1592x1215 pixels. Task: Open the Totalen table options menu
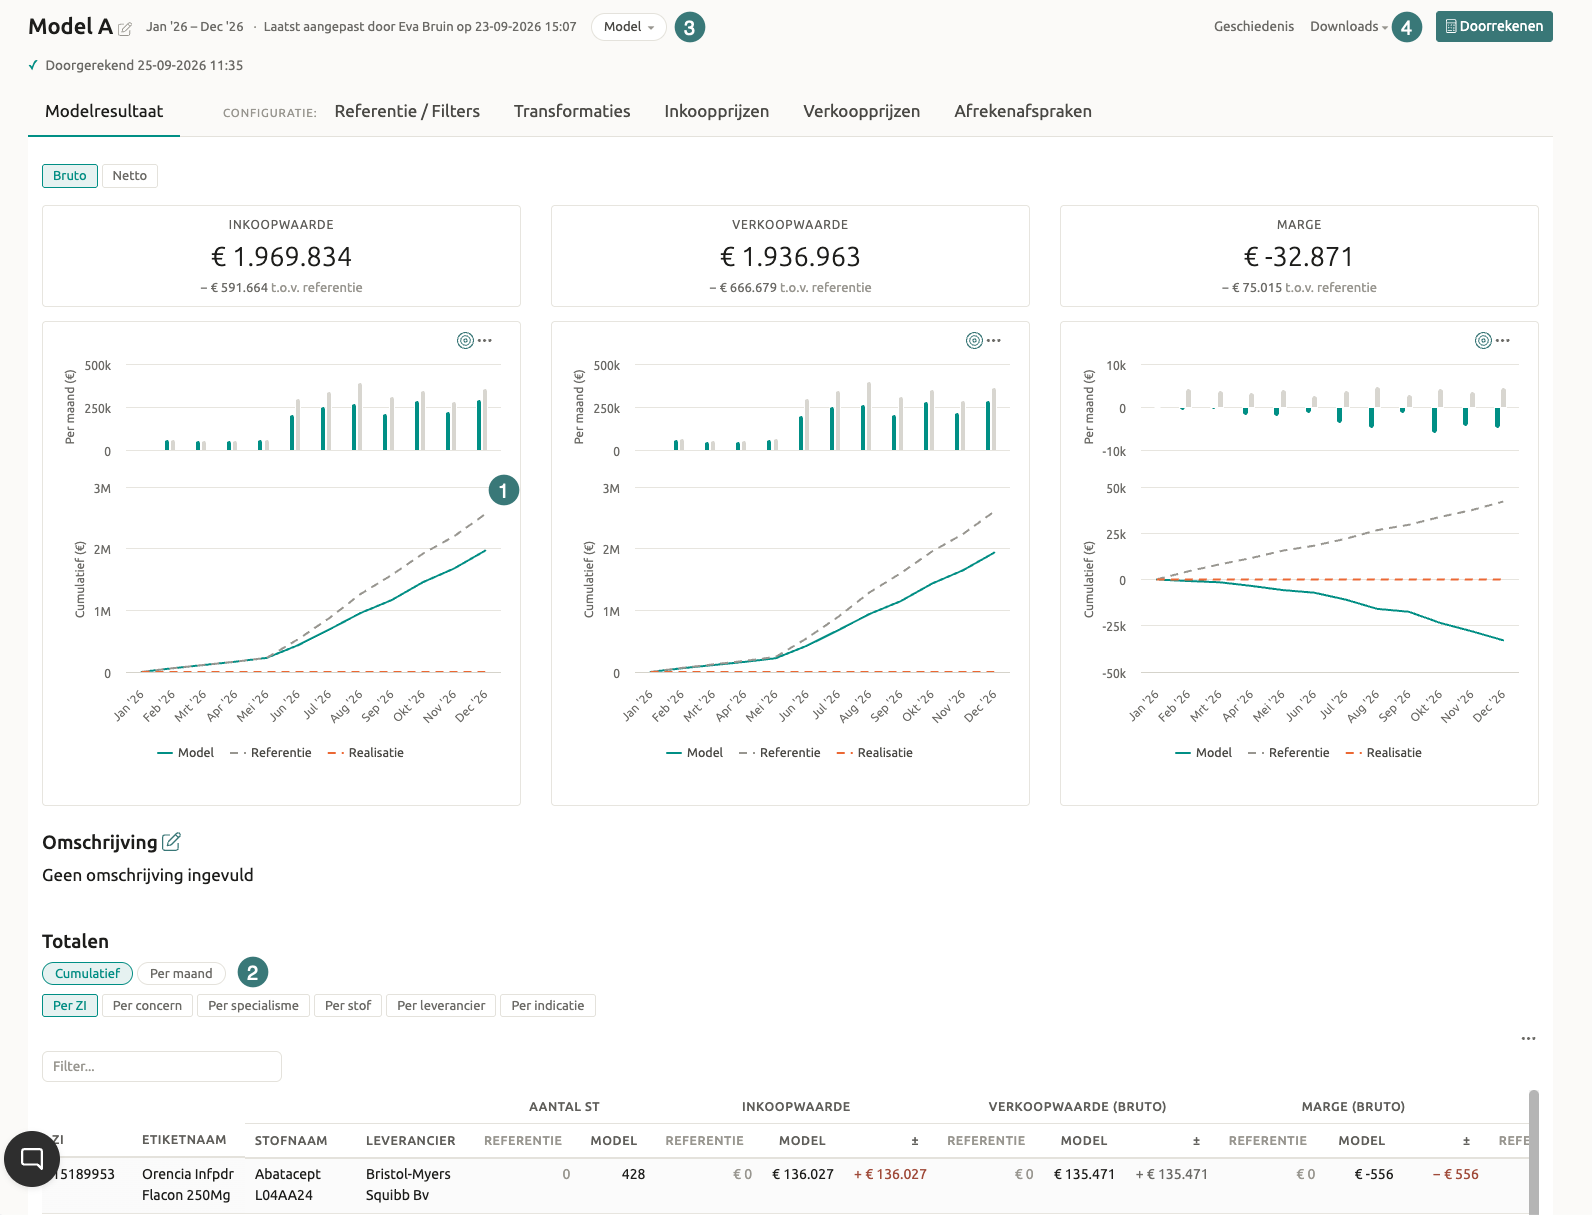[1528, 1038]
